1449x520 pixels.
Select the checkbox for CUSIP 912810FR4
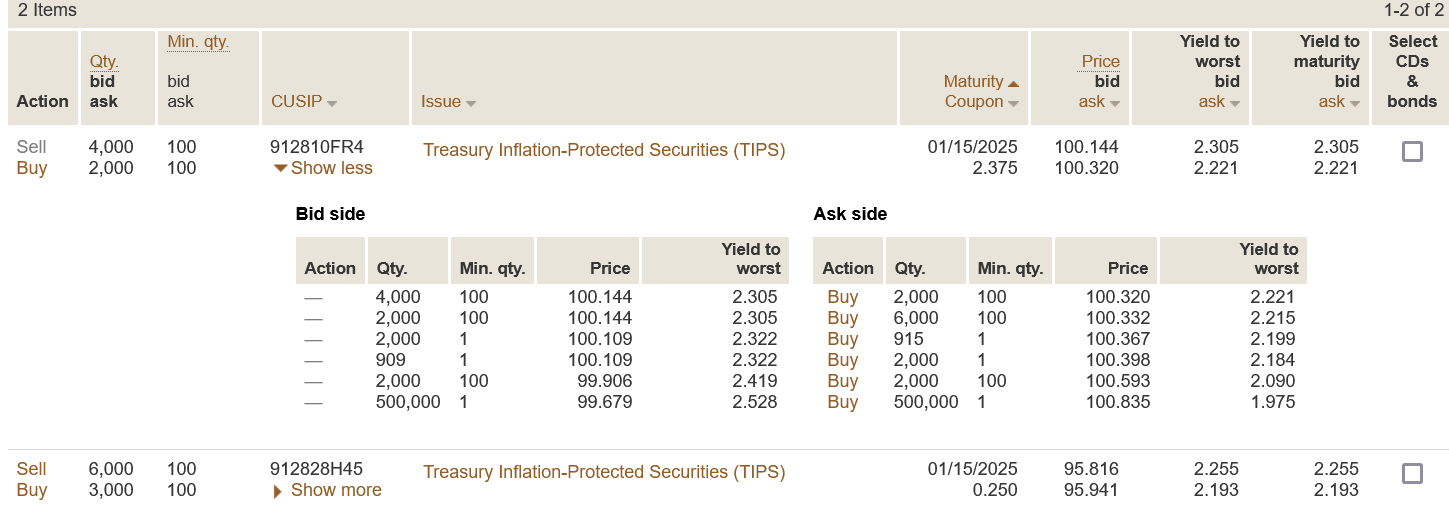tap(1412, 152)
